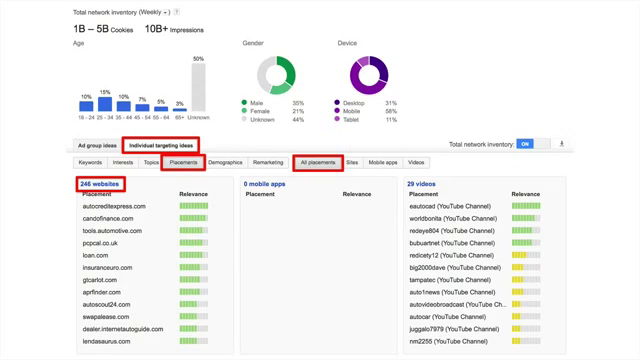Screen dimensions: 640x360
Task: Click dealer.internetautoguide.com placement
Action: click(x=123, y=329)
